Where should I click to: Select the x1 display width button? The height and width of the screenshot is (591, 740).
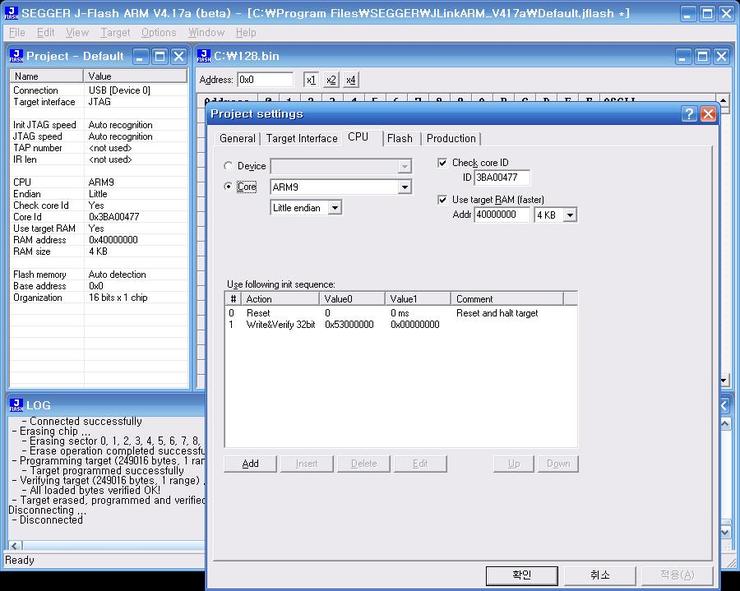[311, 80]
